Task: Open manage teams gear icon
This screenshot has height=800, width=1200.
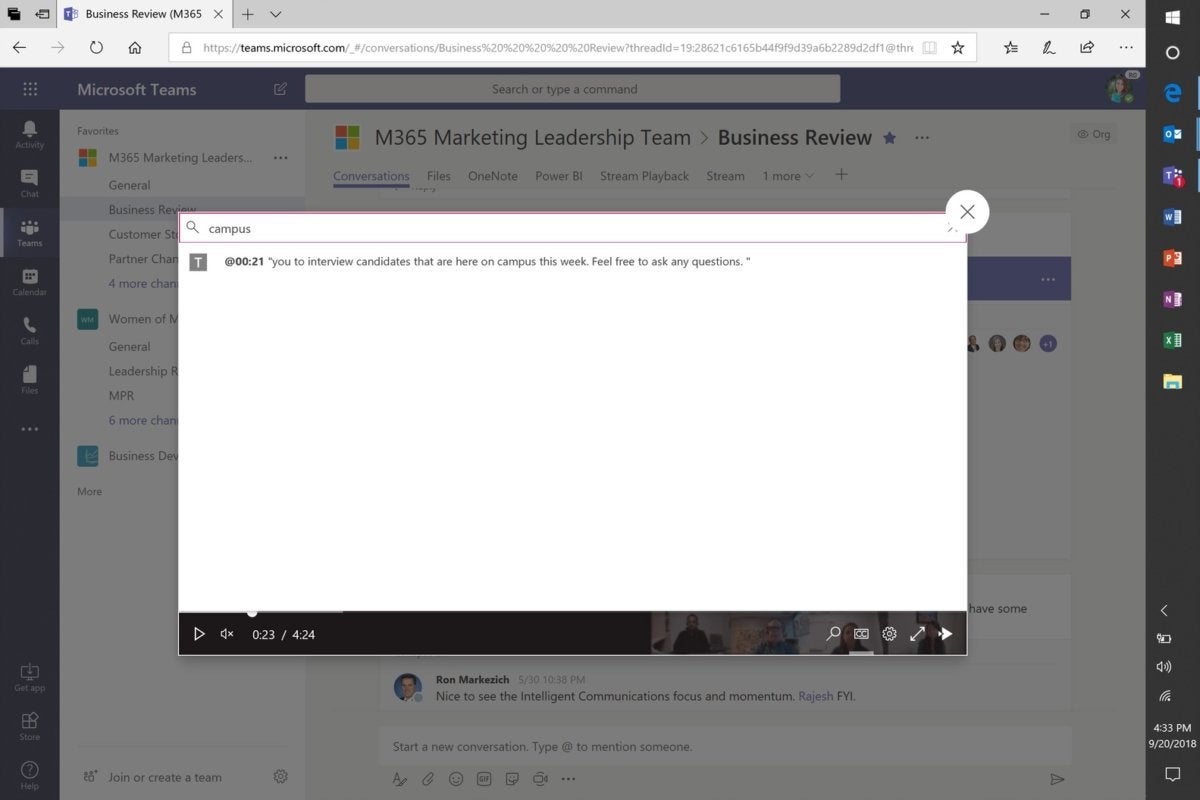Action: coord(281,777)
